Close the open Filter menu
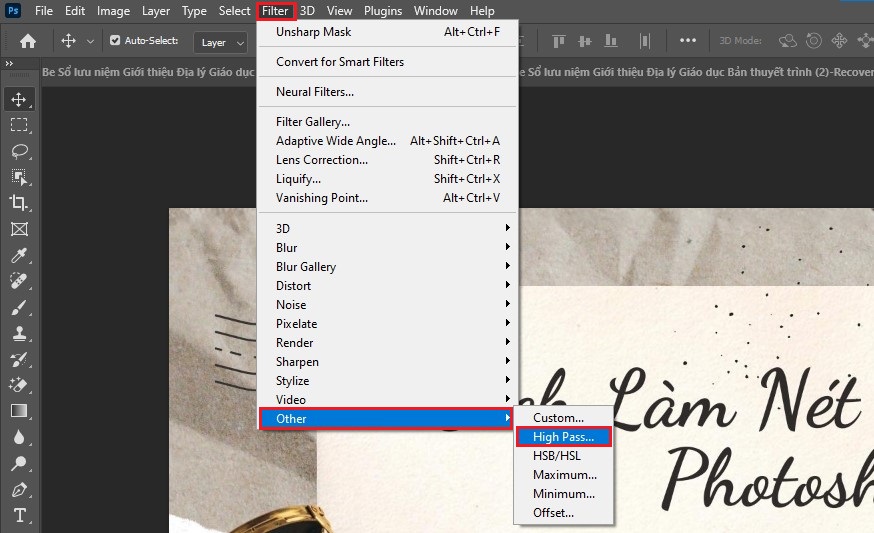Viewport: 874px width, 533px height. pyautogui.click(x=275, y=11)
